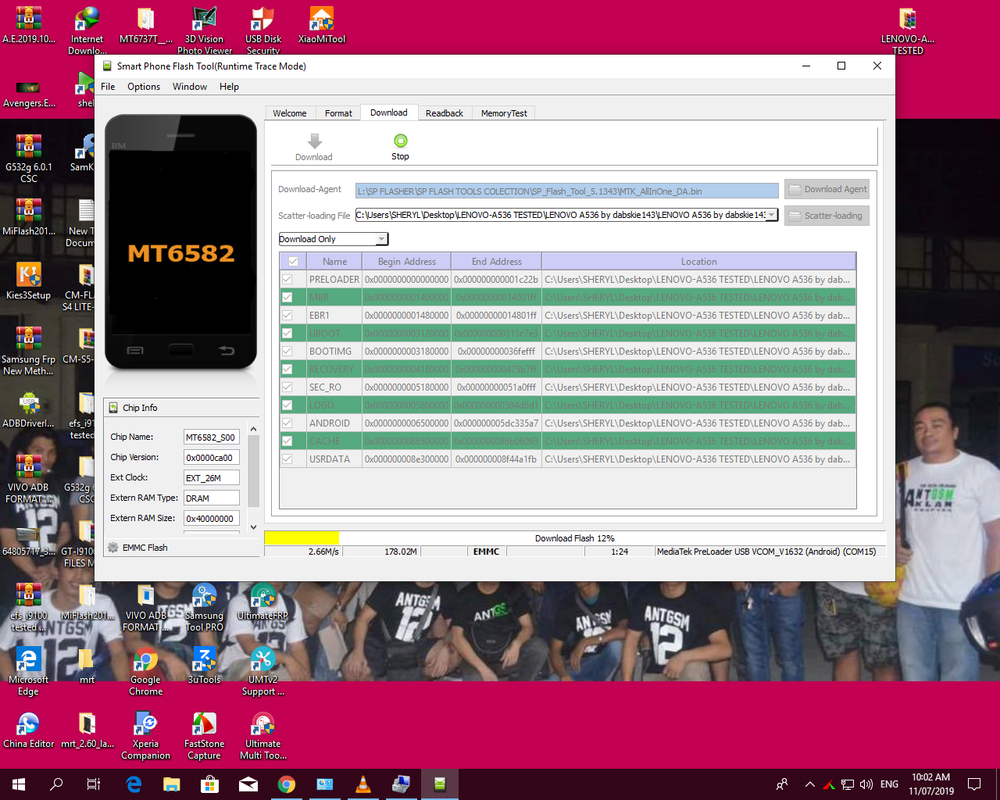Open Kies3Setup desktop icon
This screenshot has height=800, width=1000.
pyautogui.click(x=28, y=281)
